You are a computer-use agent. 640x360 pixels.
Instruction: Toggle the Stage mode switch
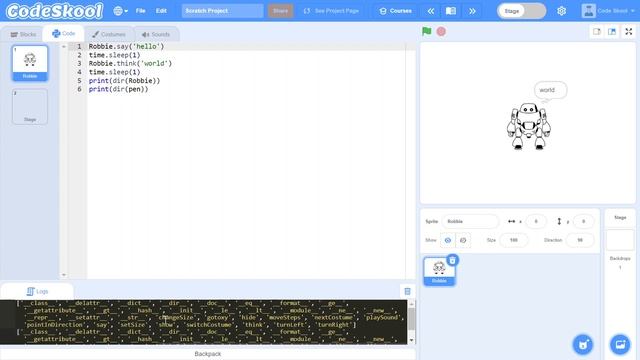point(522,11)
